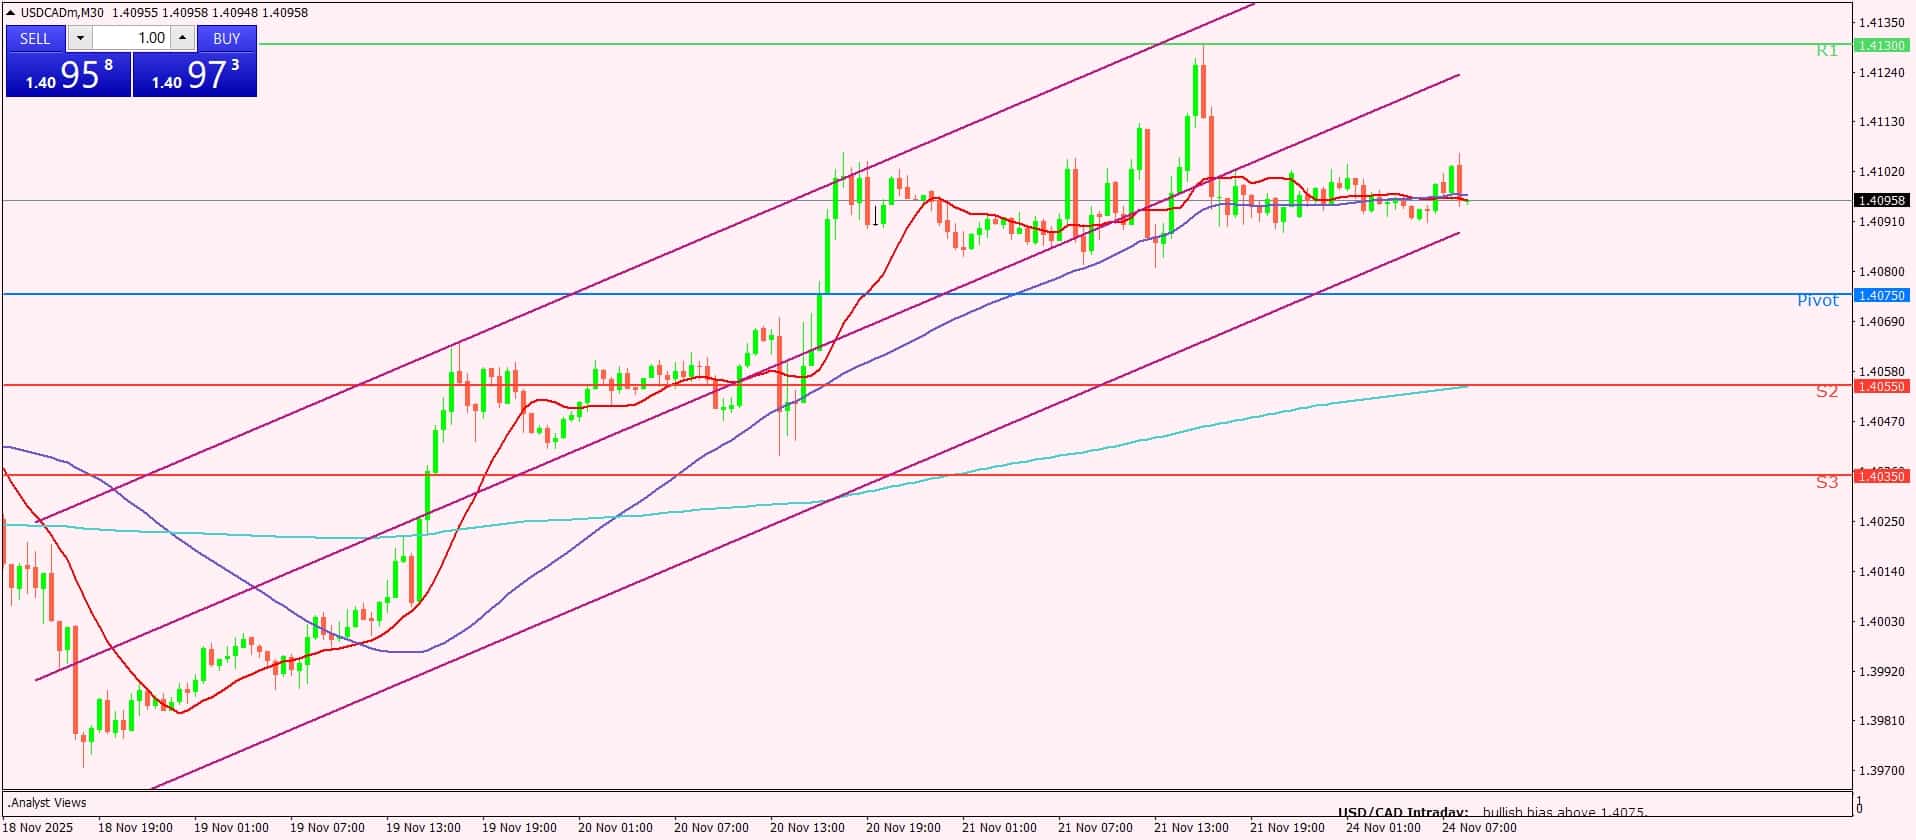This screenshot has height=840, width=1916.
Task: Click the blue 1.40750 pivot price tag
Action: coord(1880,295)
